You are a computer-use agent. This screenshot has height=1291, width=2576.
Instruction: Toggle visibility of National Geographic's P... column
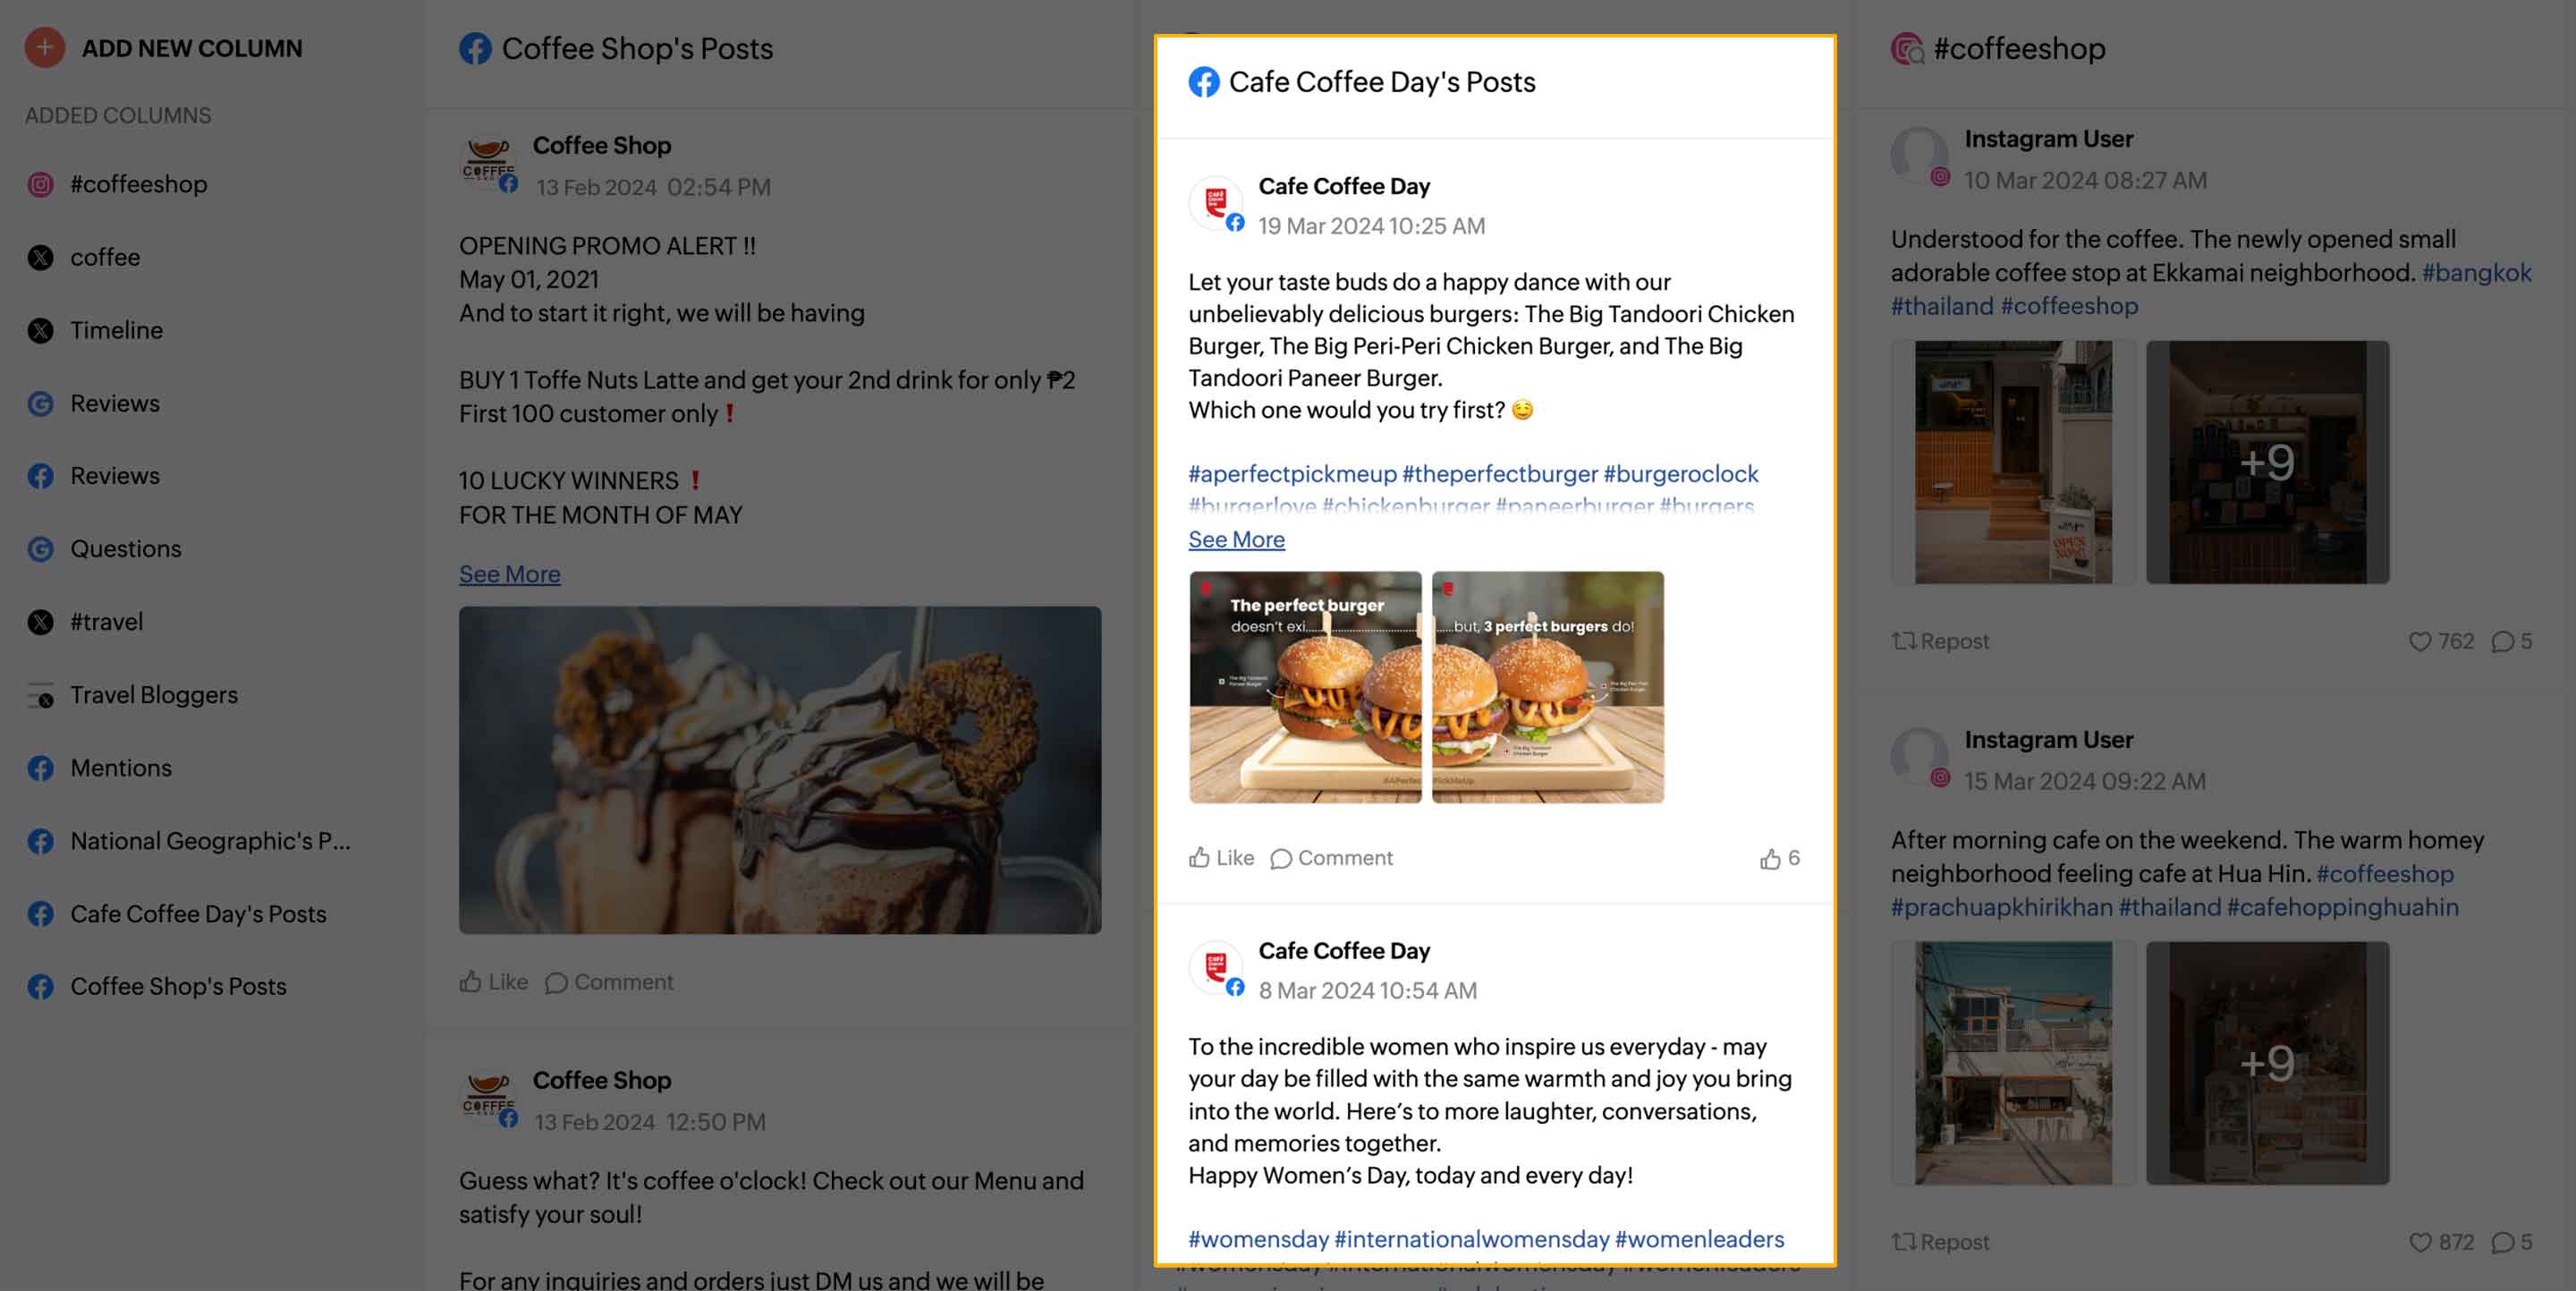click(x=211, y=842)
